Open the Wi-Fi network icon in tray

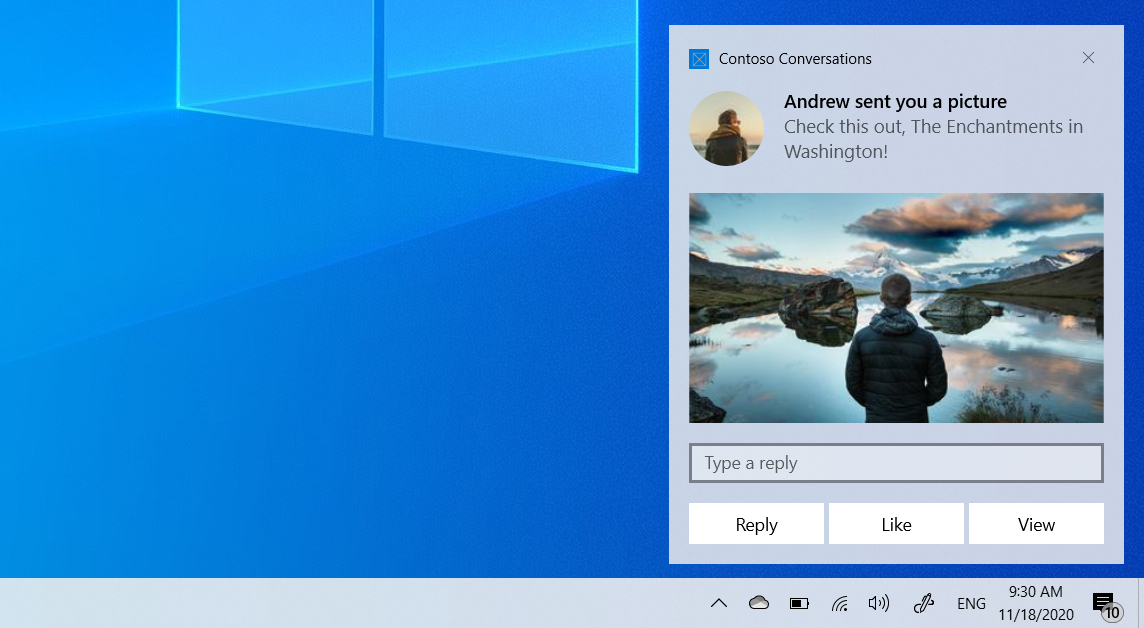pyautogui.click(x=839, y=603)
